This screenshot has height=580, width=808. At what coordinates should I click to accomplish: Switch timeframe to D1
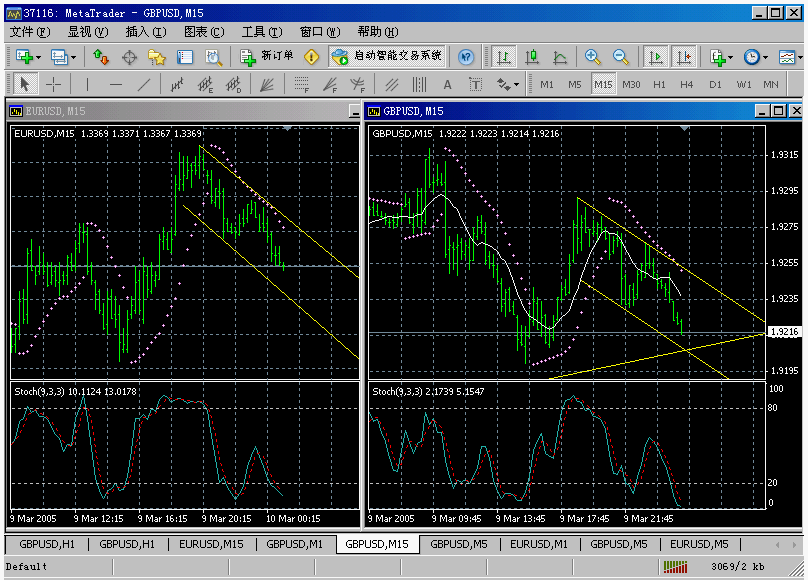[x=715, y=84]
